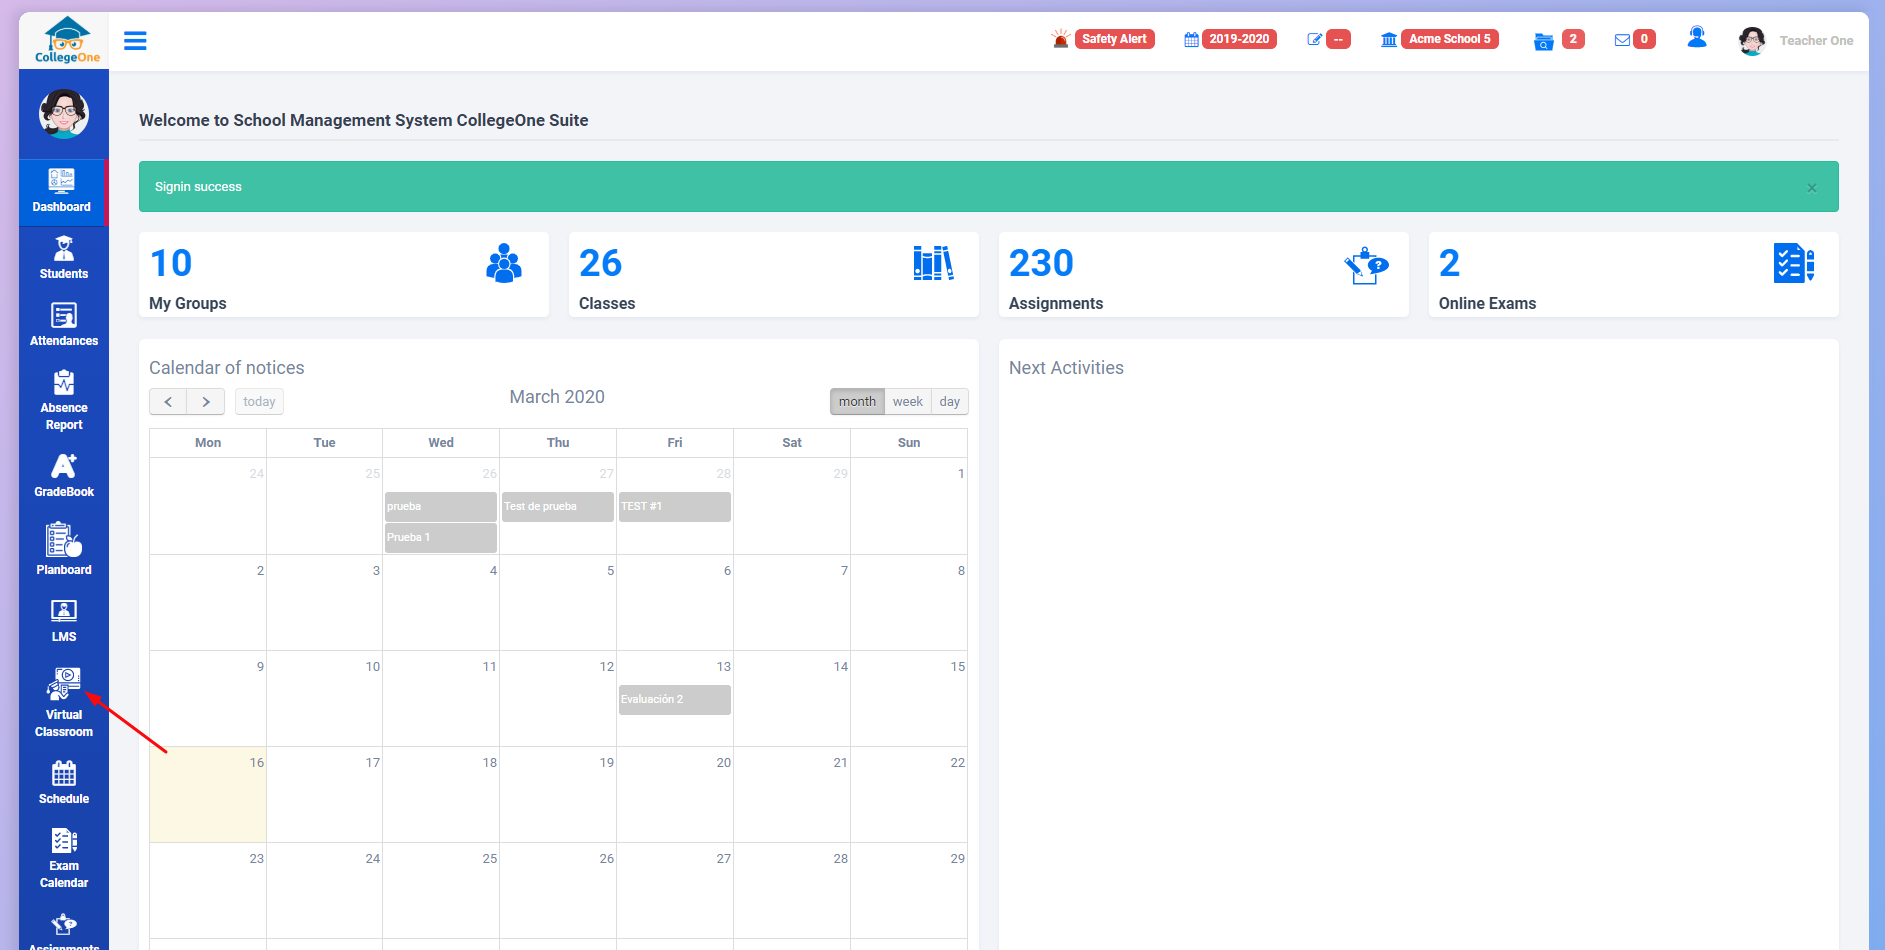Open the 'Prueba 1' calendar event
This screenshot has height=950, width=1885.
tap(441, 538)
